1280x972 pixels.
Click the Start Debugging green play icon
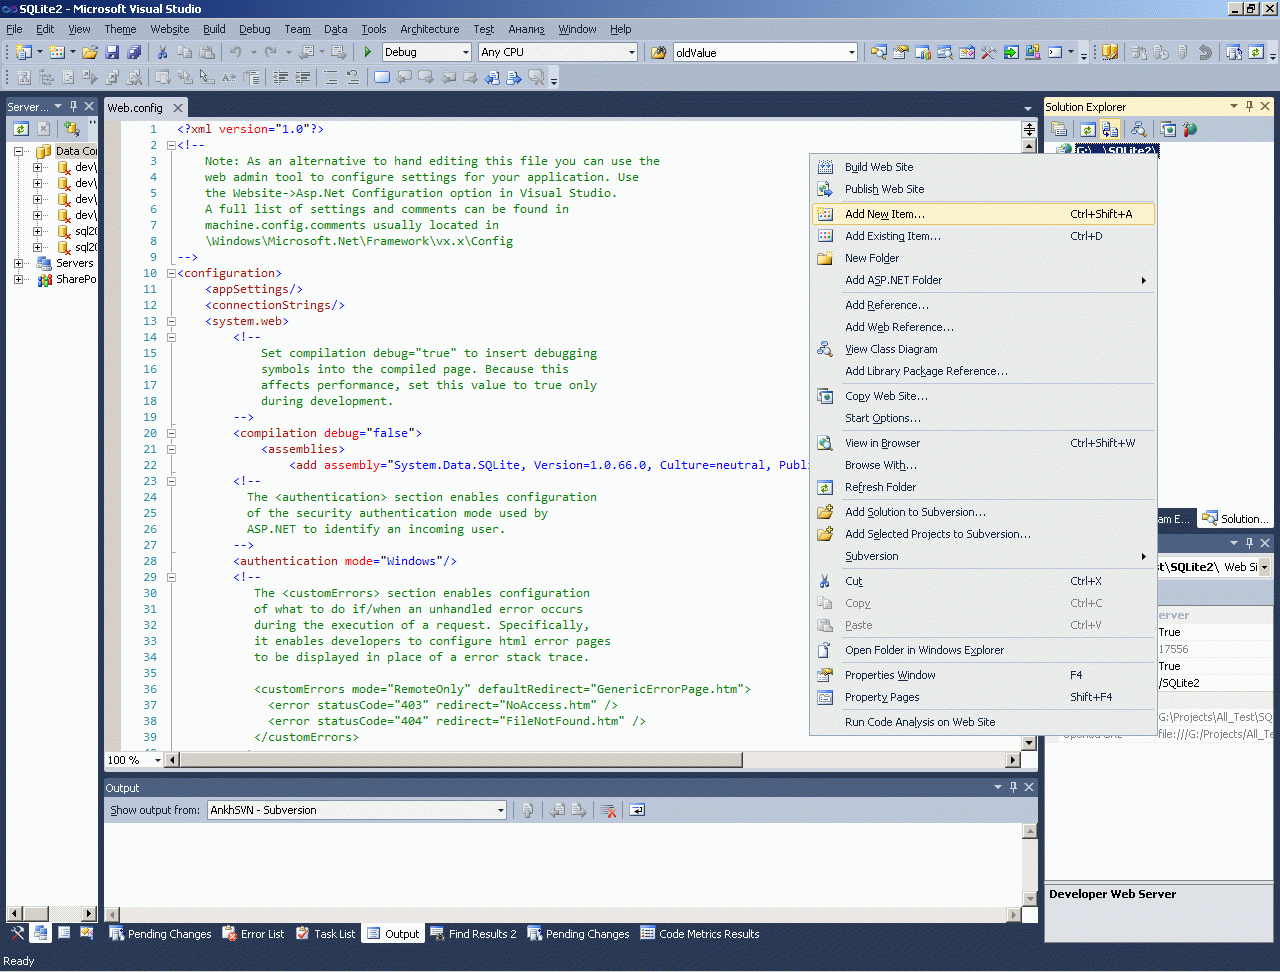tap(368, 52)
